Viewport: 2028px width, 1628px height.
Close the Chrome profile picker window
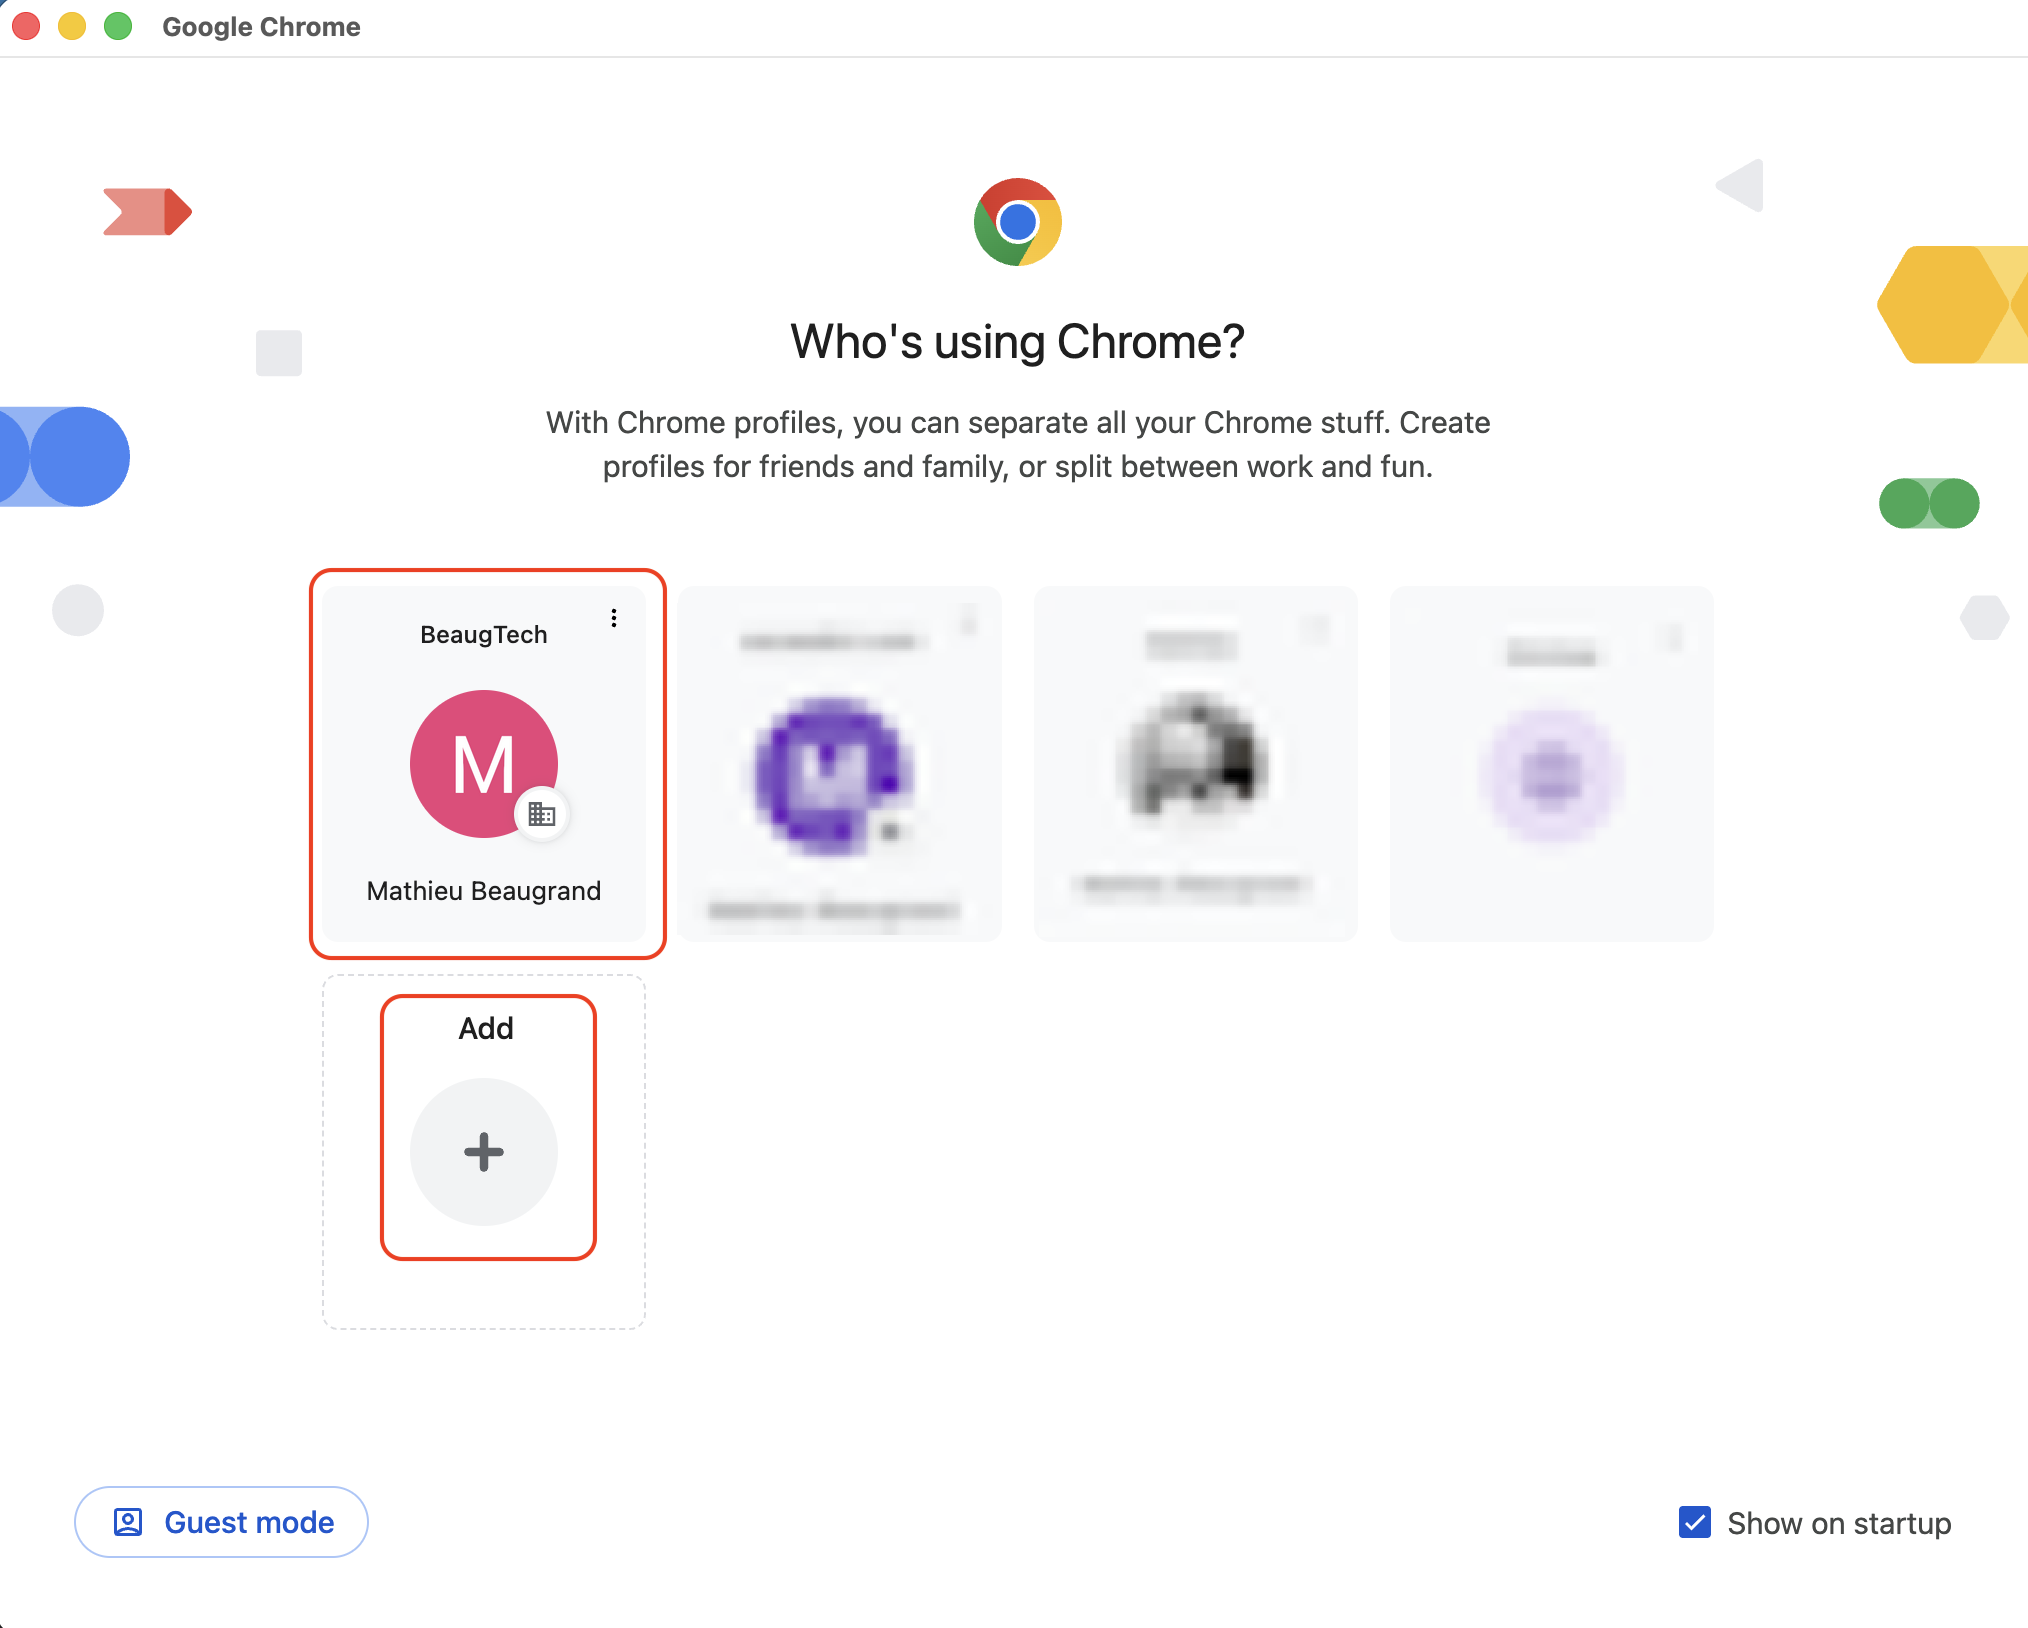point(26,26)
